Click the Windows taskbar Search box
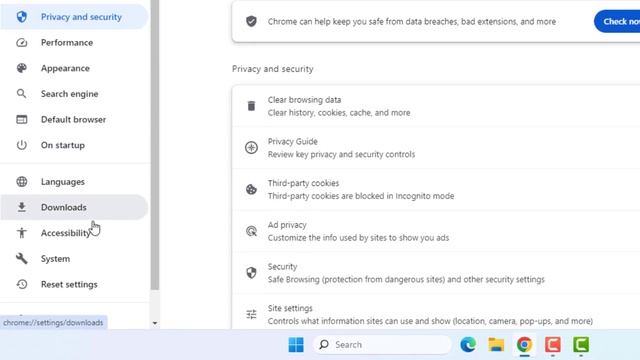Image resolution: width=640 pixels, height=360 pixels. pos(382,345)
